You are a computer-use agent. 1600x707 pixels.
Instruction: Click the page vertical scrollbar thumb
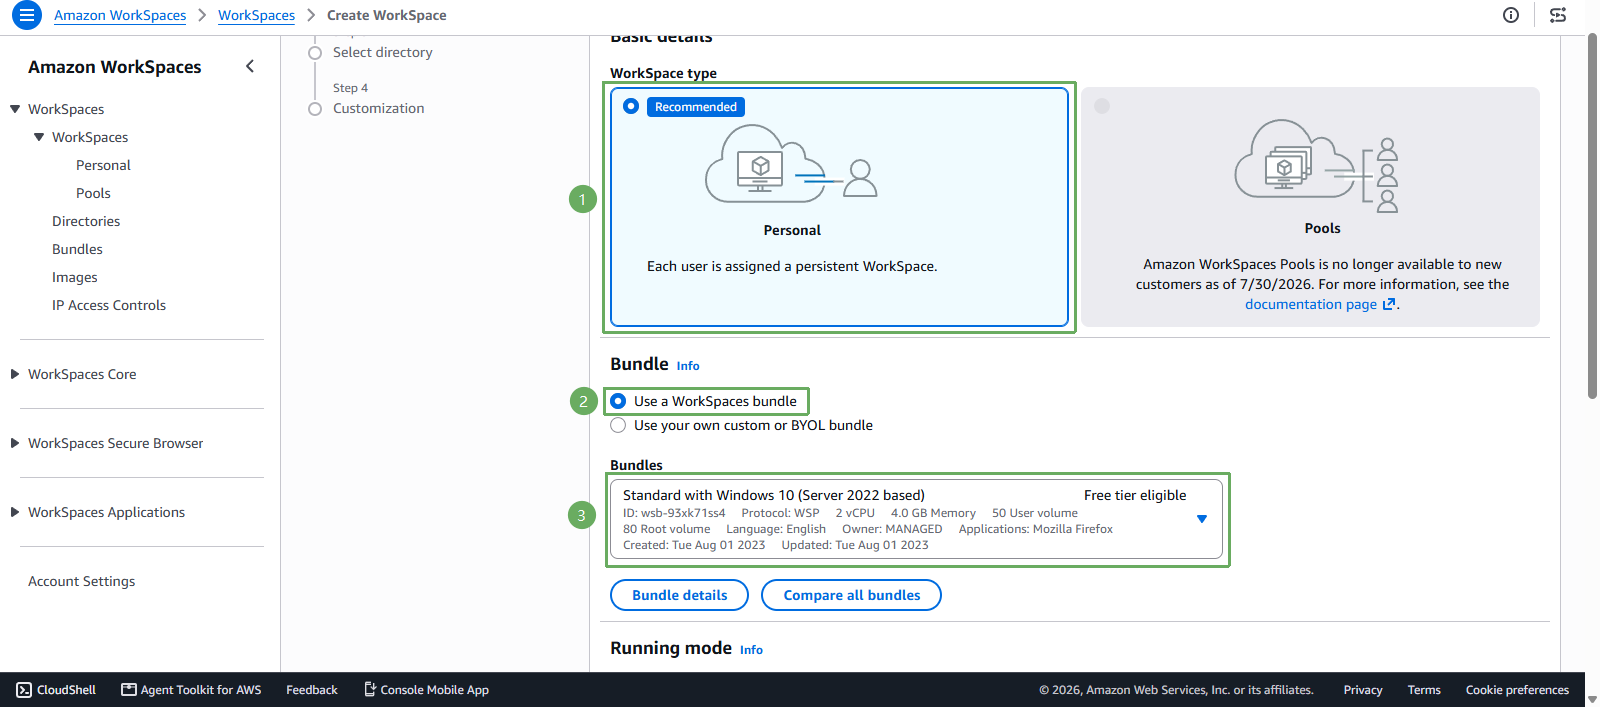1592,217
